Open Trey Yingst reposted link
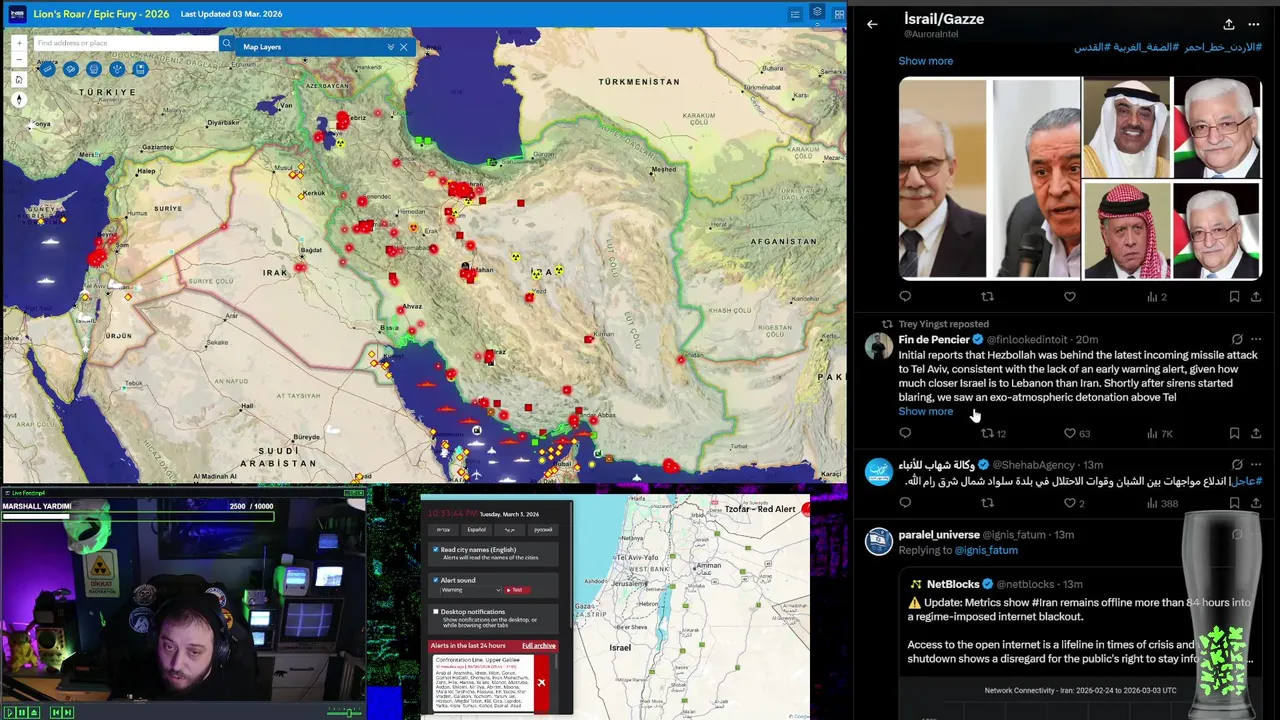 (943, 324)
